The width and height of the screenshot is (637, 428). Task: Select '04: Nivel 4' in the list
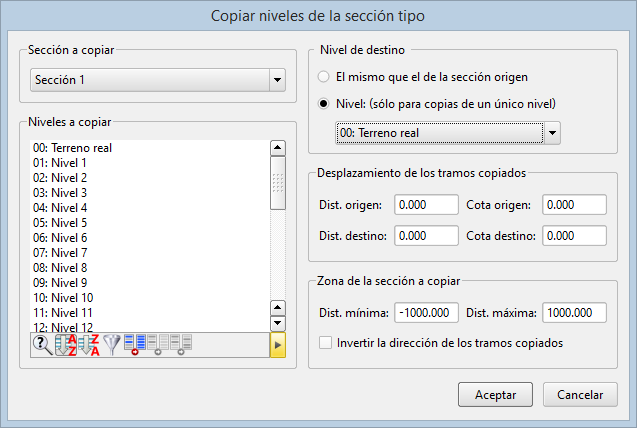coord(150,208)
